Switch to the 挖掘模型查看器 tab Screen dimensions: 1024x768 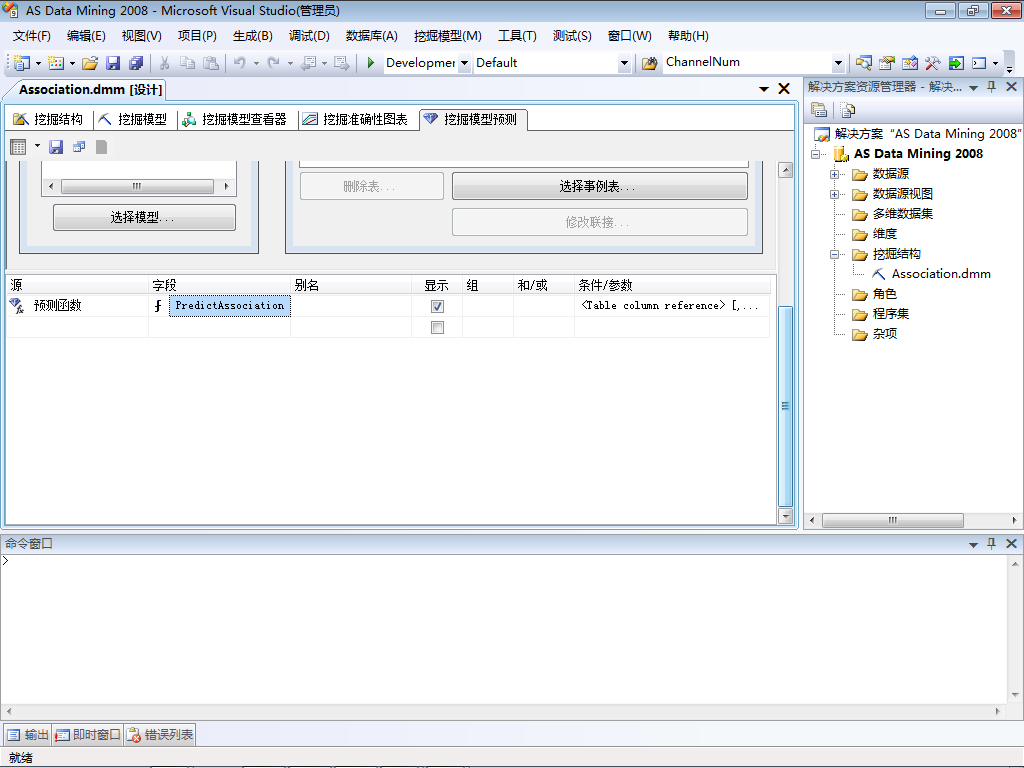[x=235, y=119]
